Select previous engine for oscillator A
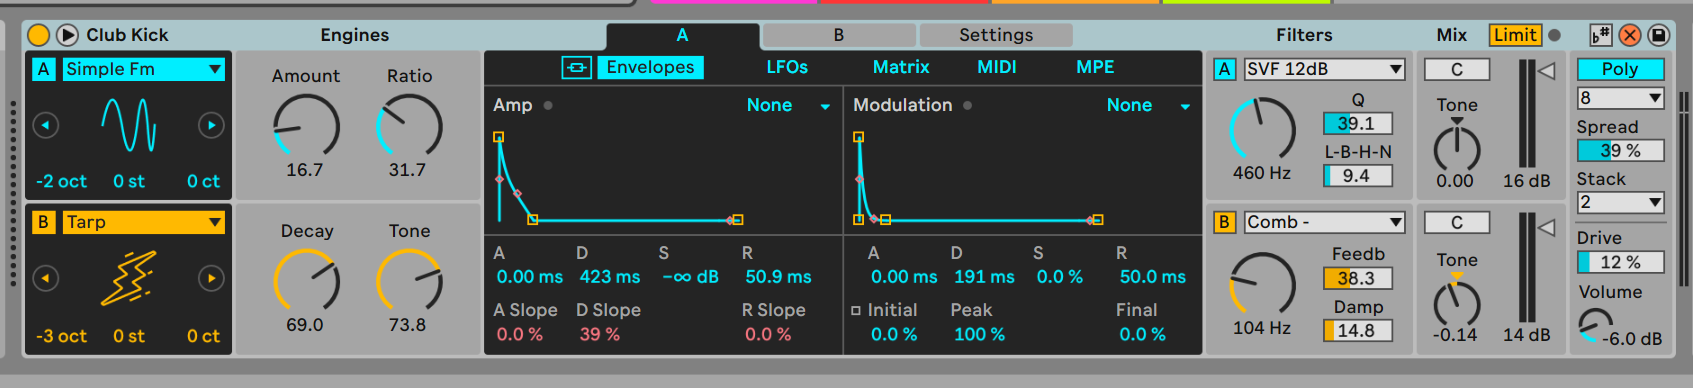The image size is (1693, 388). 45,125
